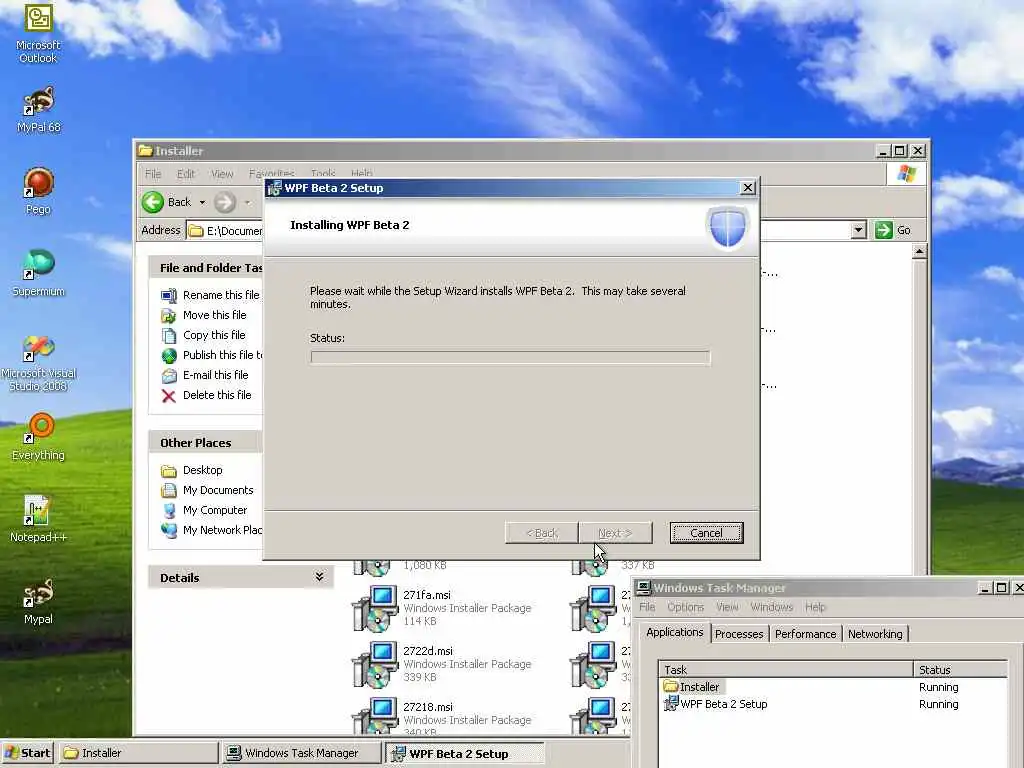This screenshot has width=1024, height=768.
Task: Open the Edit menu in Installer window
Action: pyautogui.click(x=185, y=174)
